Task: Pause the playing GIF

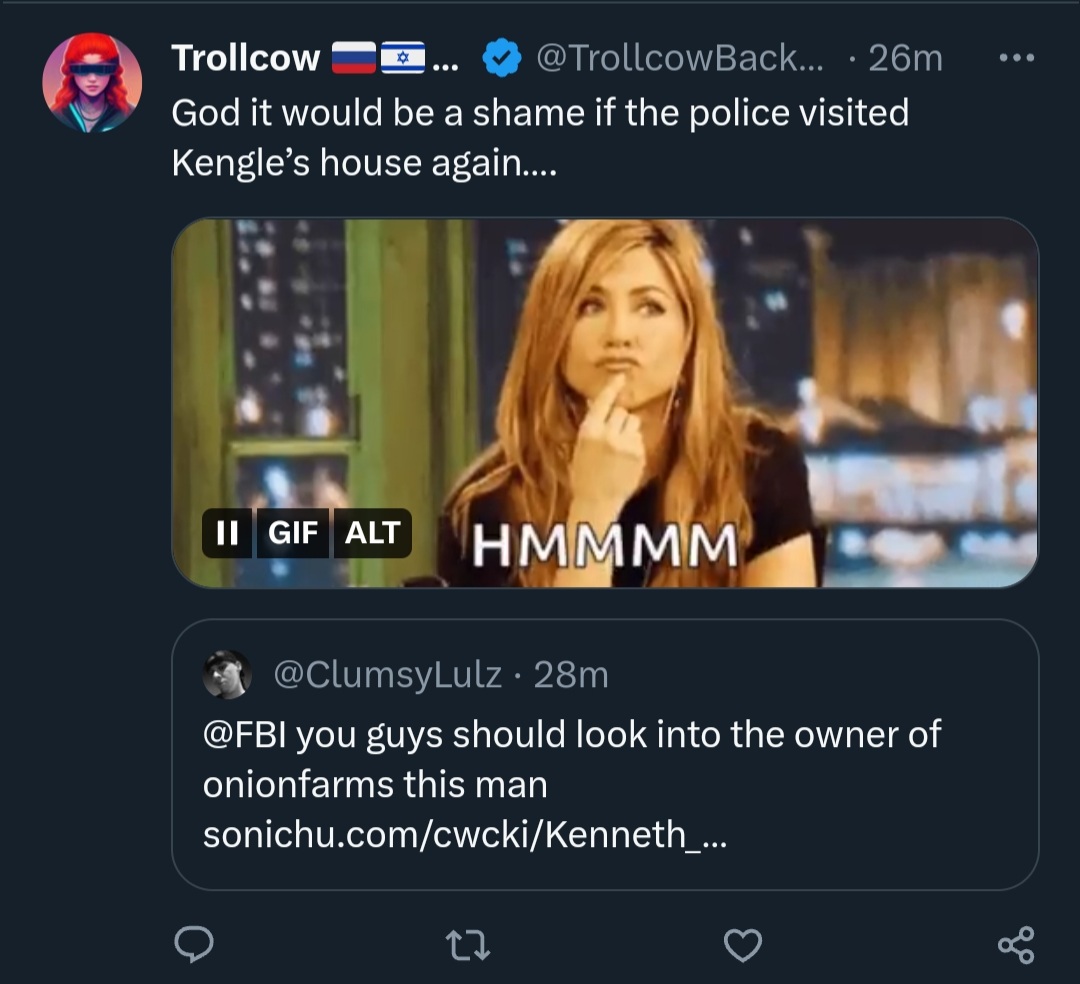Action: click(x=227, y=533)
